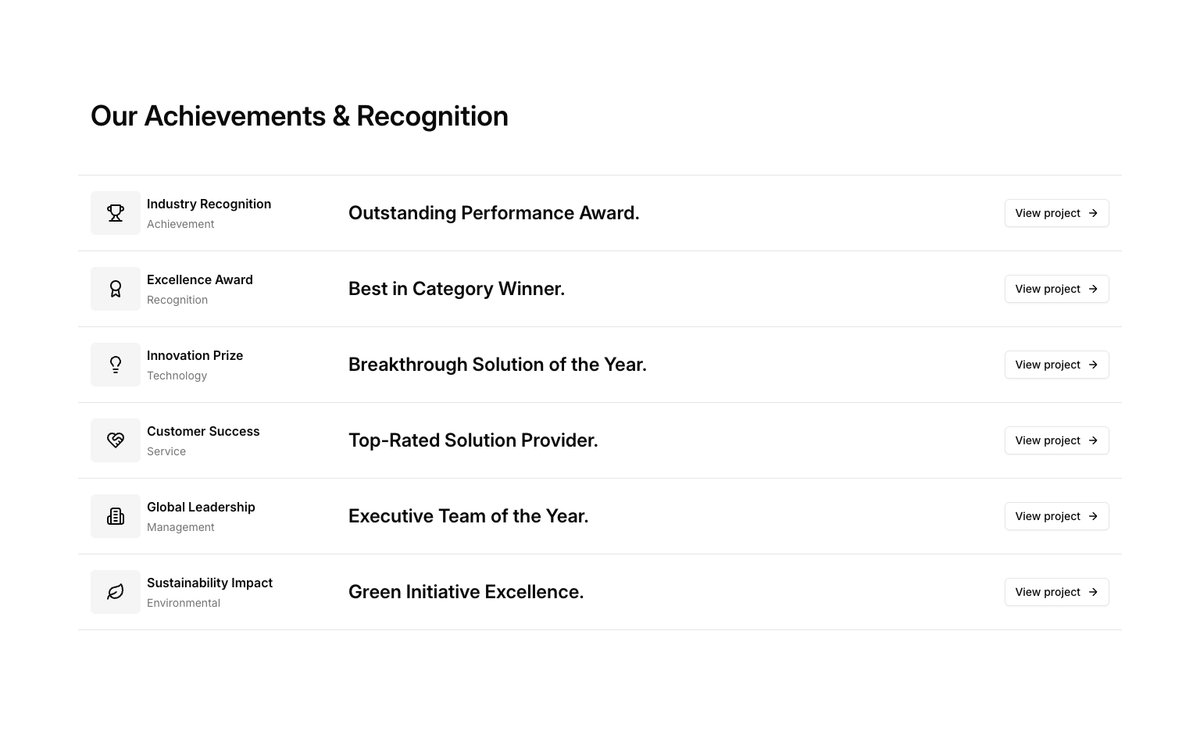Open View project for Executive Team of the Year
1200x730 pixels.
[x=1057, y=516]
